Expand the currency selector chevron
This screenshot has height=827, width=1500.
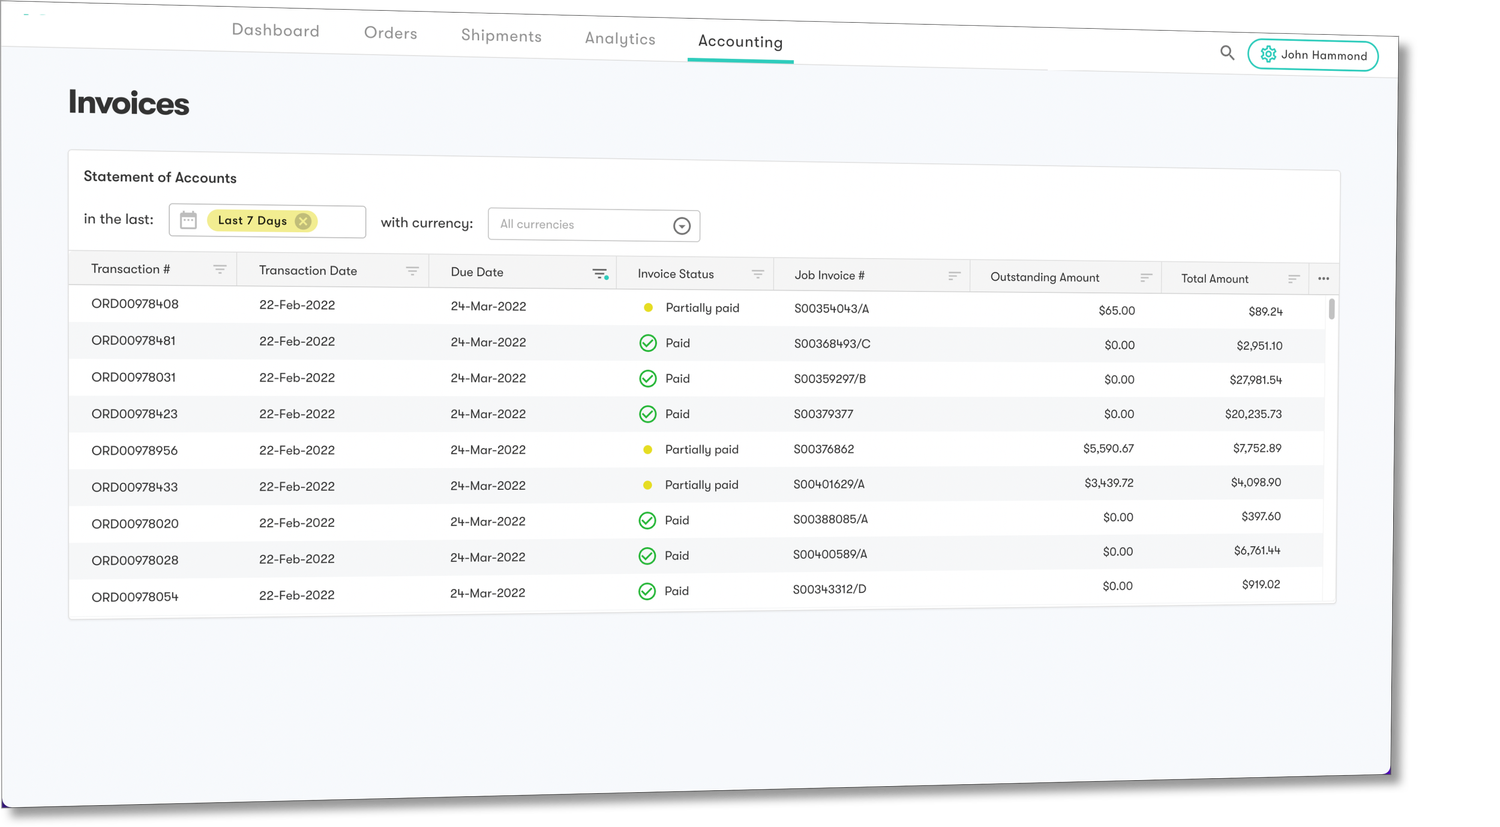click(x=681, y=225)
